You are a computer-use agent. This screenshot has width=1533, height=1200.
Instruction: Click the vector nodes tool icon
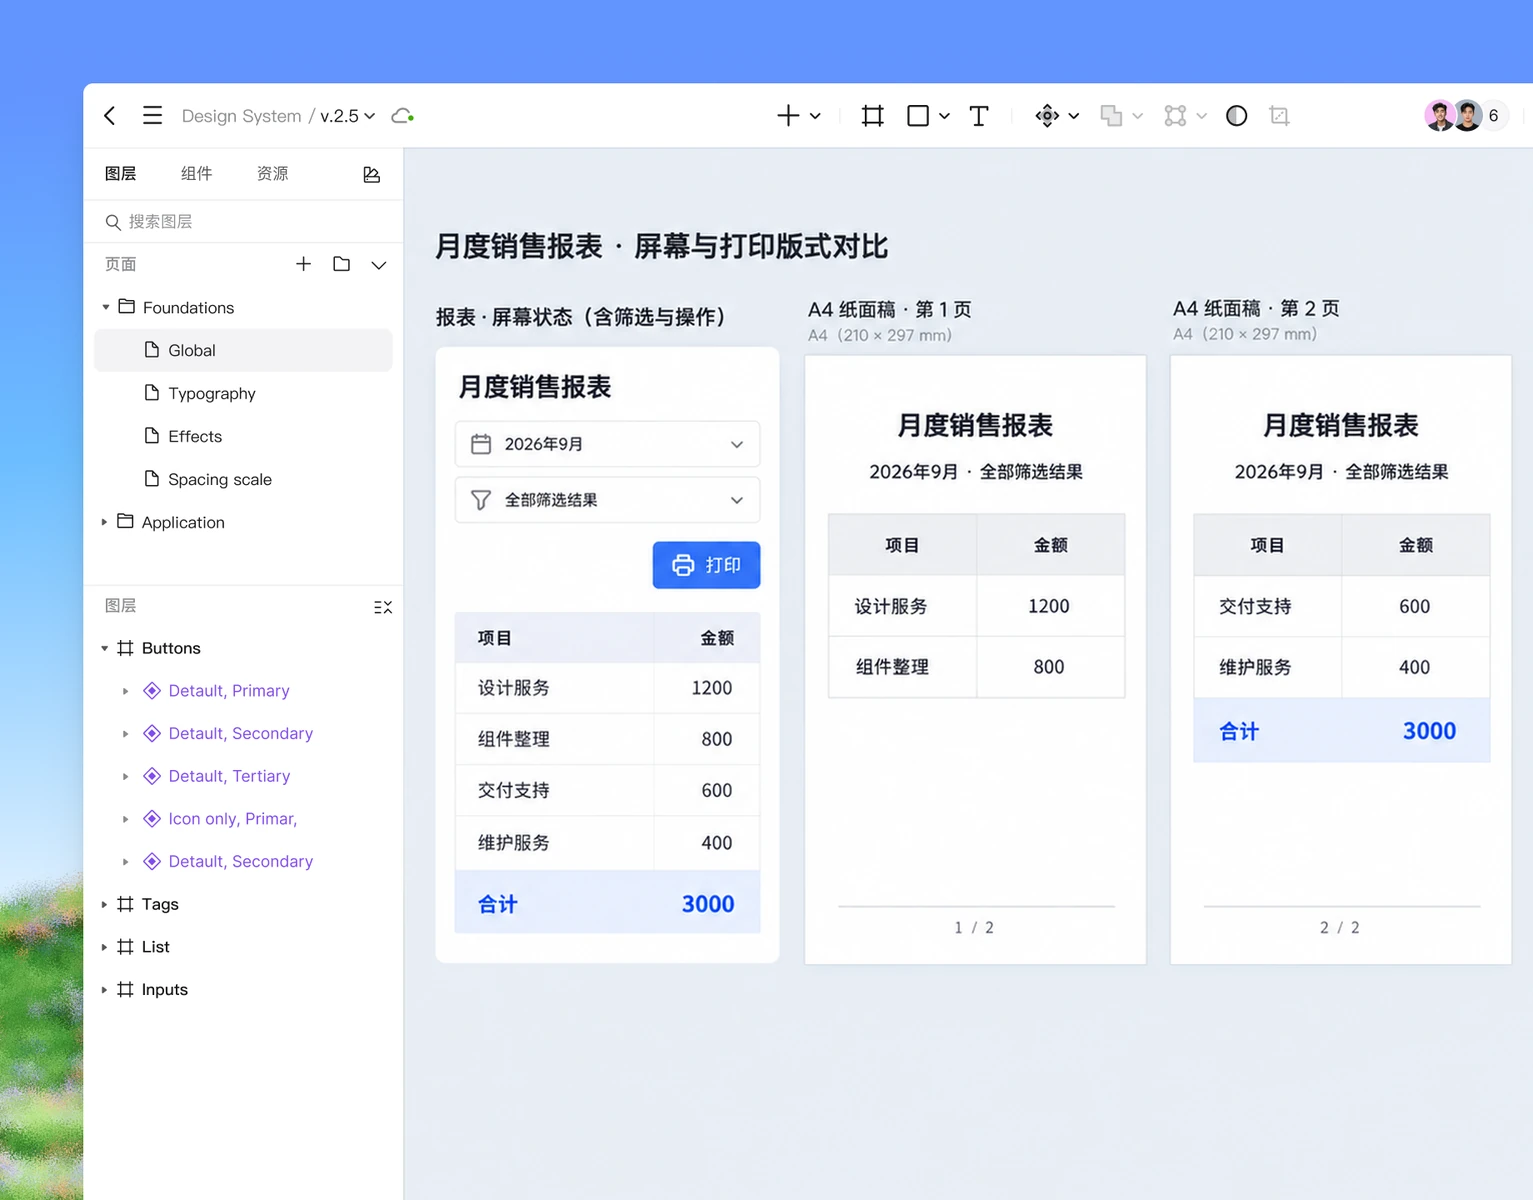1175,116
